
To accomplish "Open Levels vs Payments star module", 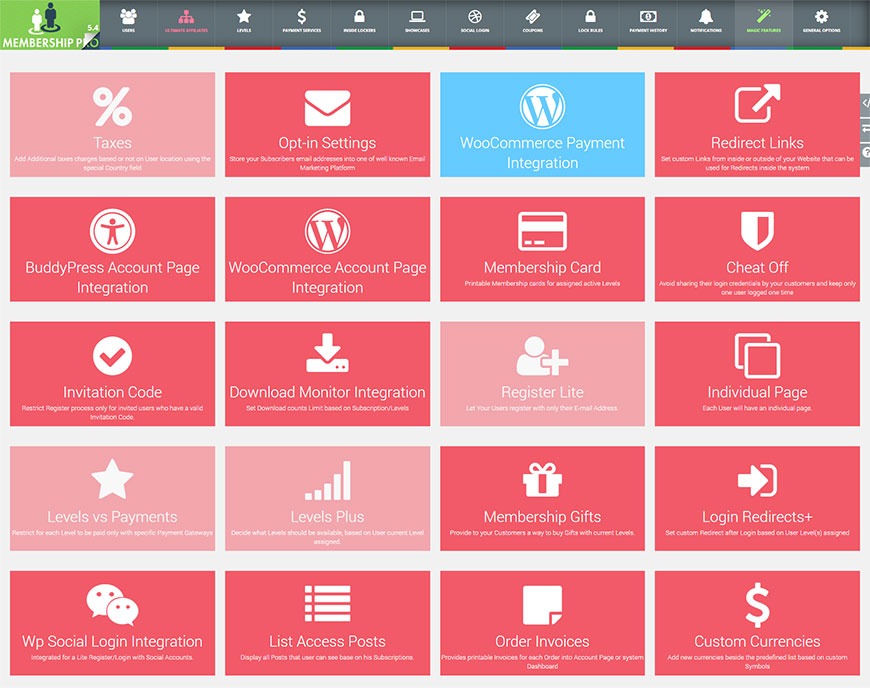I will click(x=112, y=498).
